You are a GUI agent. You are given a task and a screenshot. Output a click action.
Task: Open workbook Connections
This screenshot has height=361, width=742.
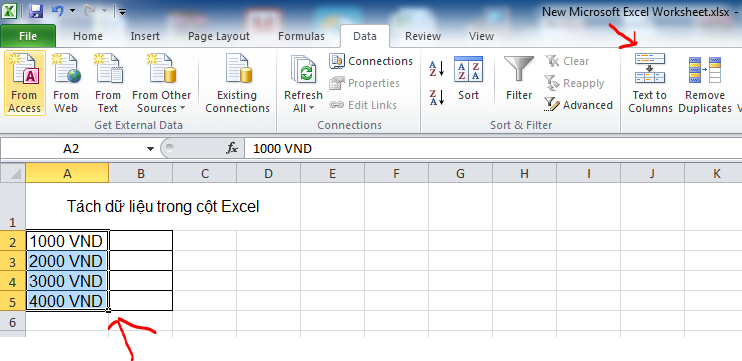click(x=371, y=61)
